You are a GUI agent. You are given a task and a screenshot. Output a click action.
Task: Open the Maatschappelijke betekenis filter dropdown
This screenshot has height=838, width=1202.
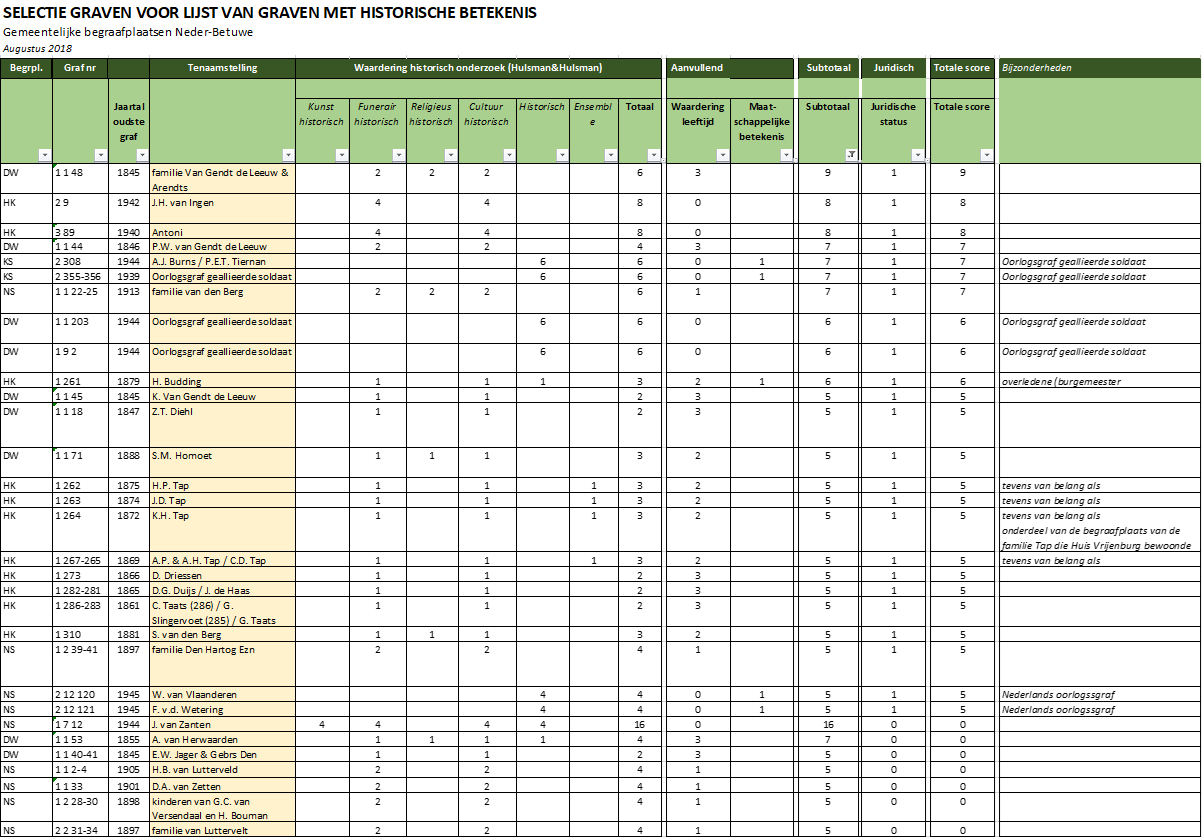pos(786,155)
